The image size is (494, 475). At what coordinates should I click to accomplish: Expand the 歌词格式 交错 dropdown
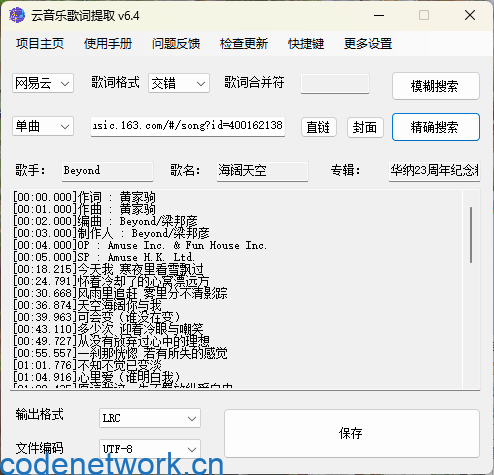[x=179, y=83]
